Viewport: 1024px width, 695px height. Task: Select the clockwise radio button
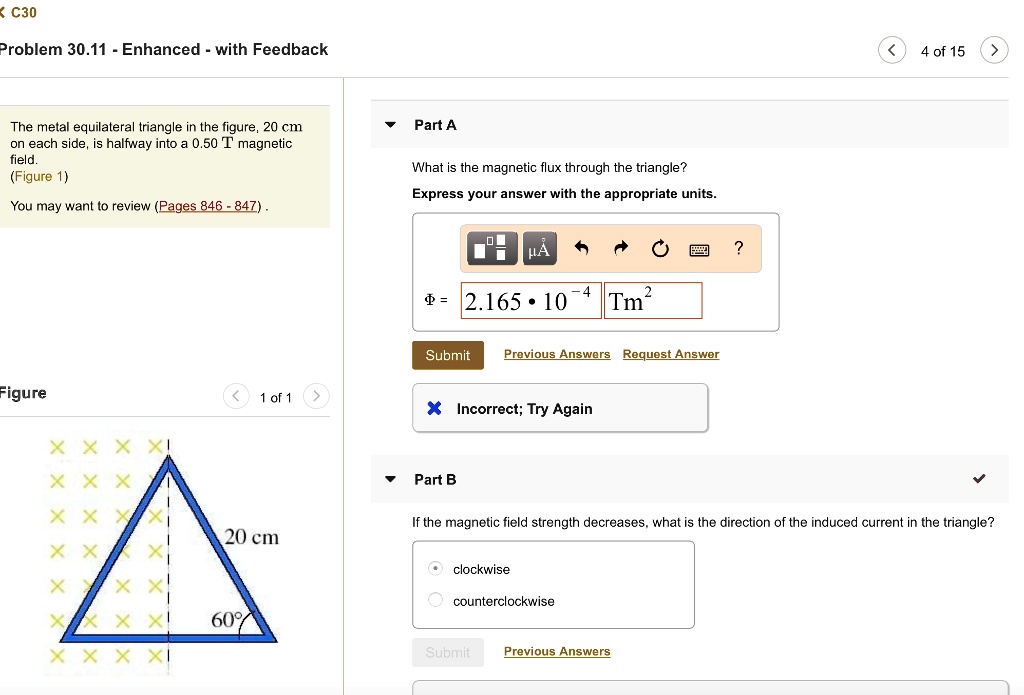435,567
